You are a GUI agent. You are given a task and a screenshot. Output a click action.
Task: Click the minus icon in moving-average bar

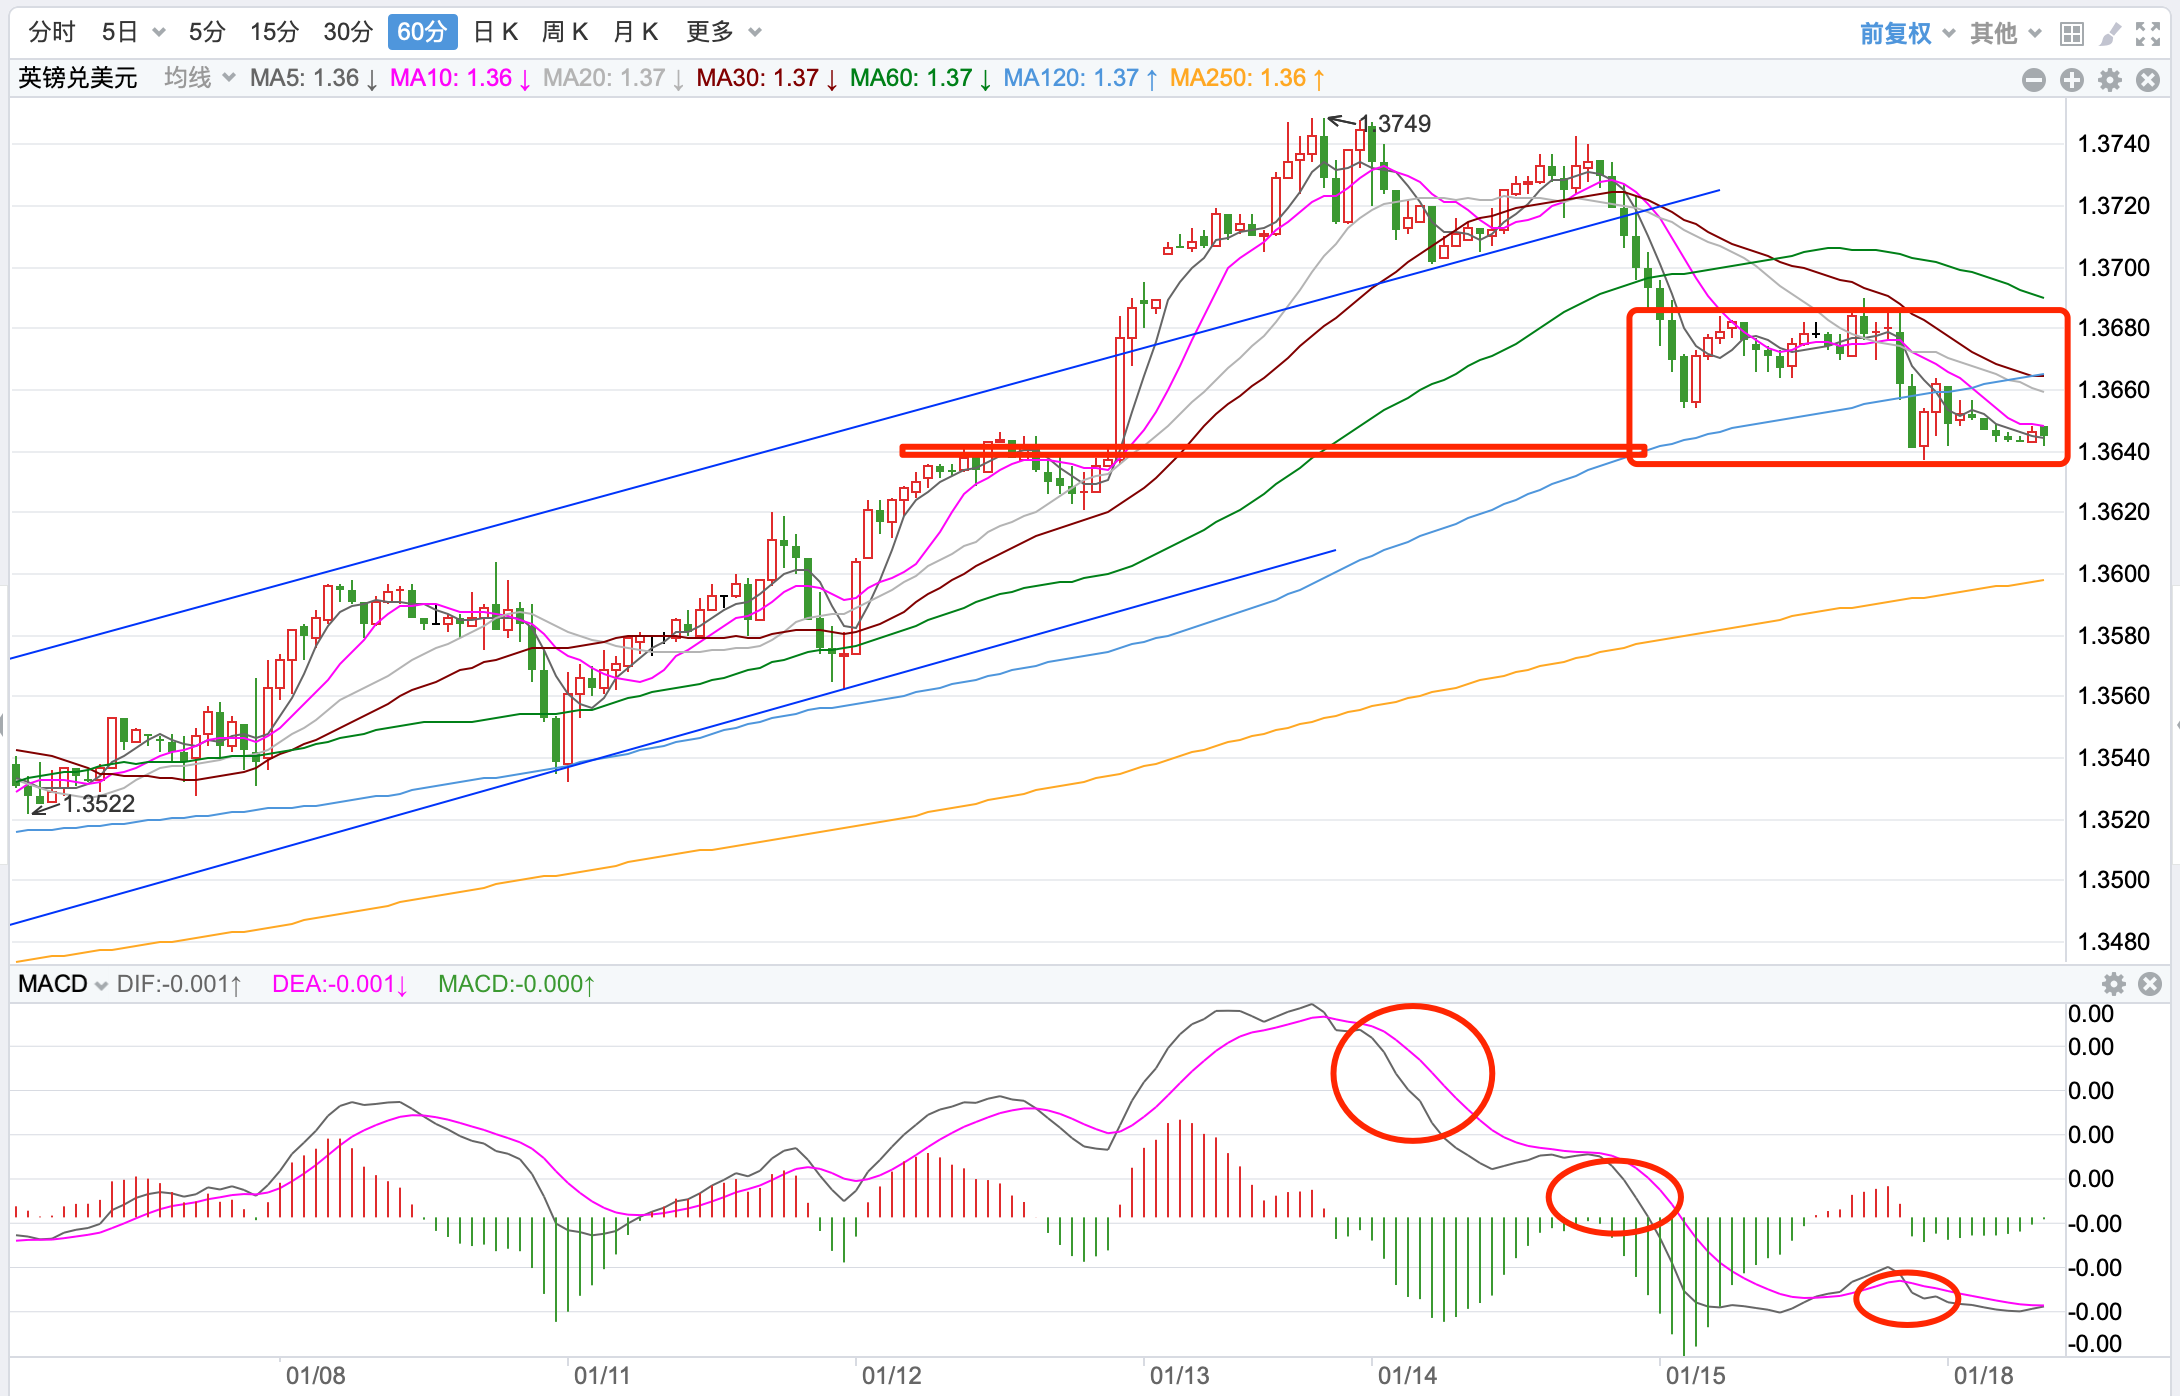coord(2034,80)
